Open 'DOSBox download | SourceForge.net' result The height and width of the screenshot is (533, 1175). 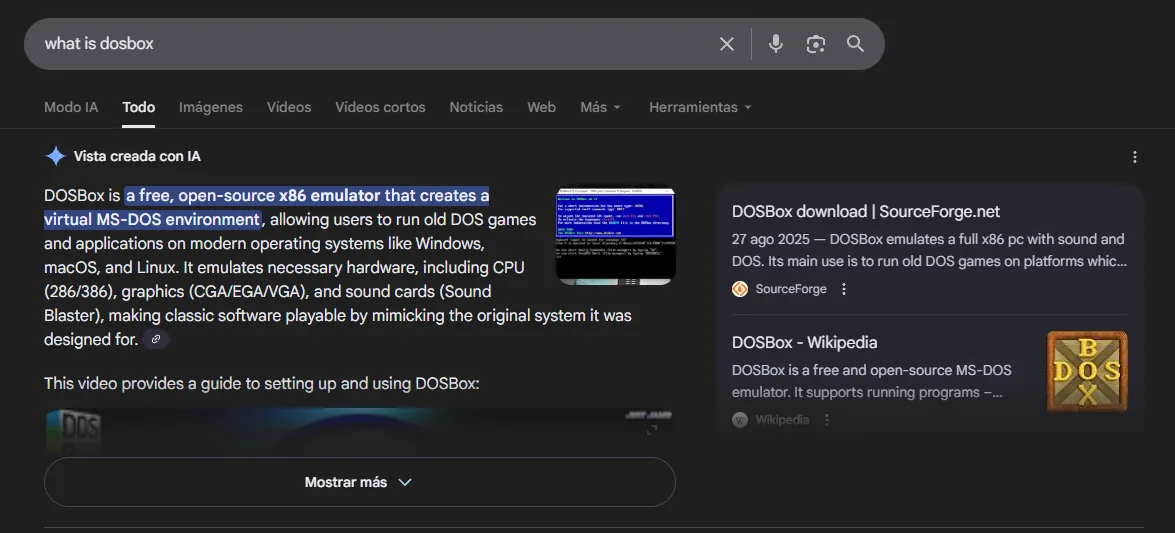(866, 211)
